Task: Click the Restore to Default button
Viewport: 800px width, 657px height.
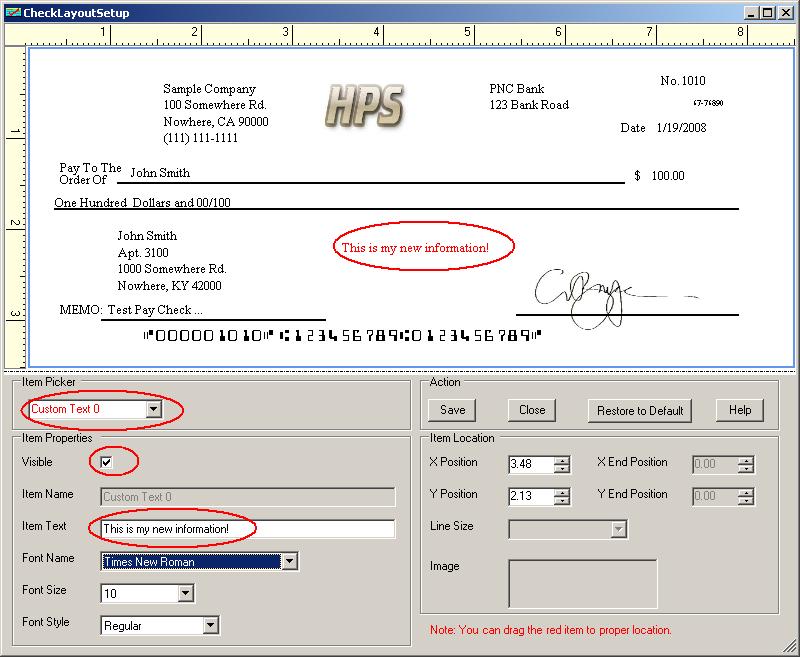Action: coord(640,410)
